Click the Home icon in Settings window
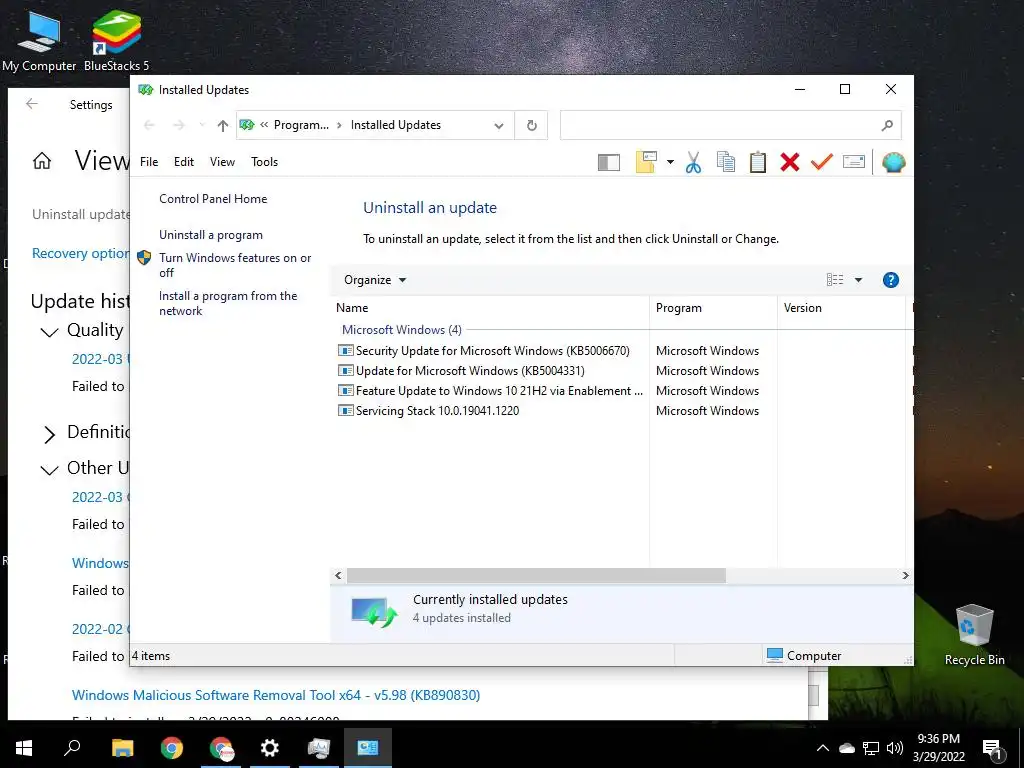This screenshot has width=1024, height=768. tap(42, 161)
